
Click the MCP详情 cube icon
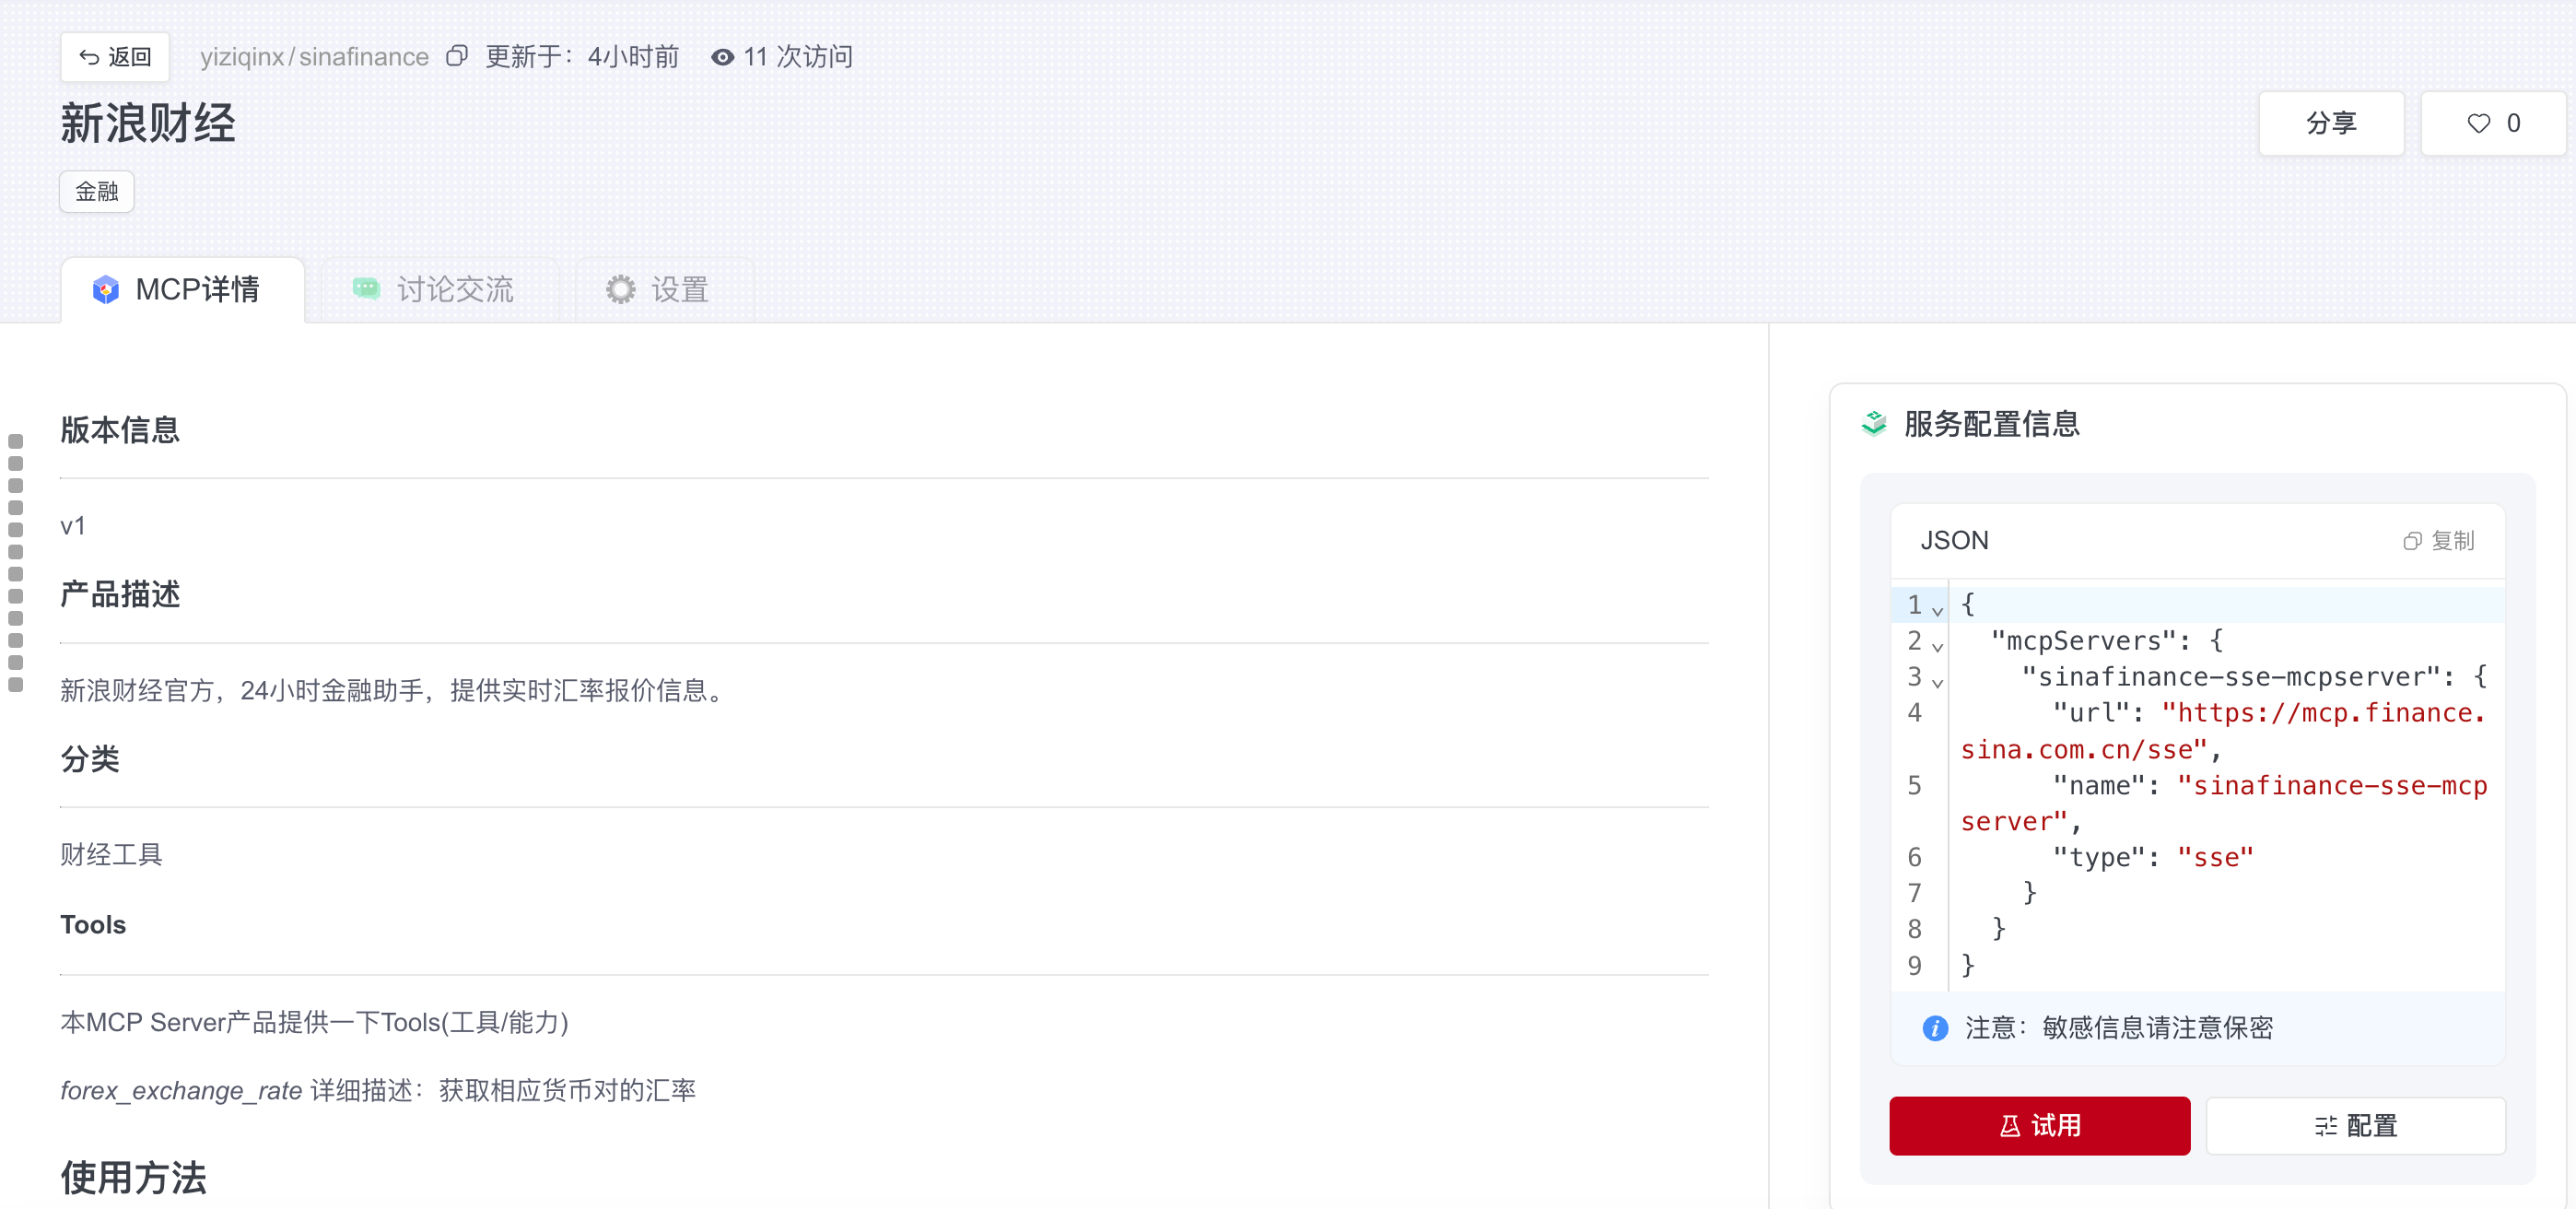click(x=106, y=290)
